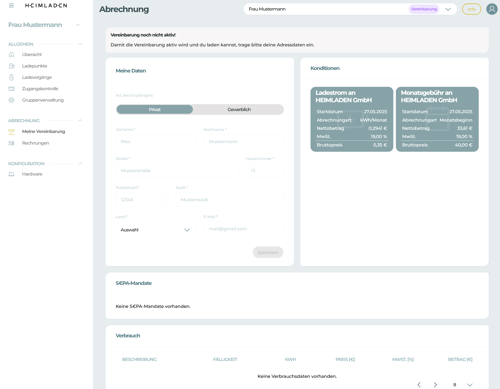Viewport: 500px width, 389px height.
Task: Click the Hardware icon
Action: [x=11, y=174]
